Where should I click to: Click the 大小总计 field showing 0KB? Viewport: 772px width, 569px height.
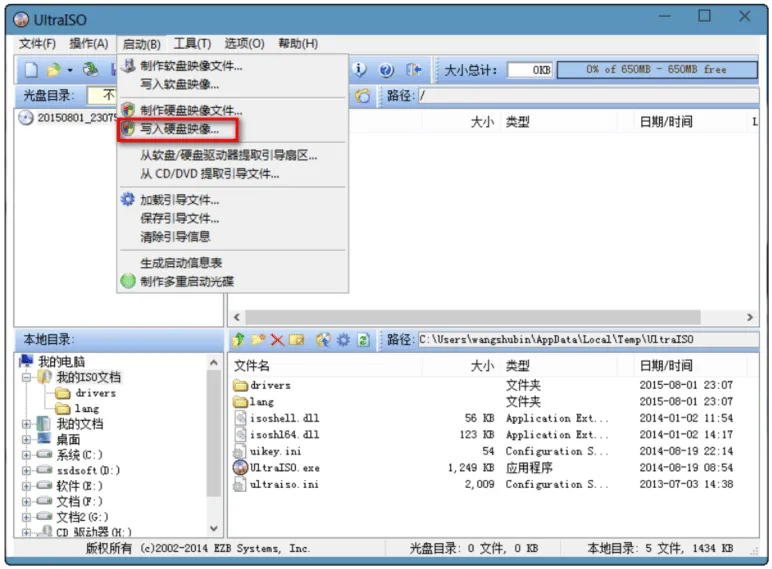[x=530, y=70]
